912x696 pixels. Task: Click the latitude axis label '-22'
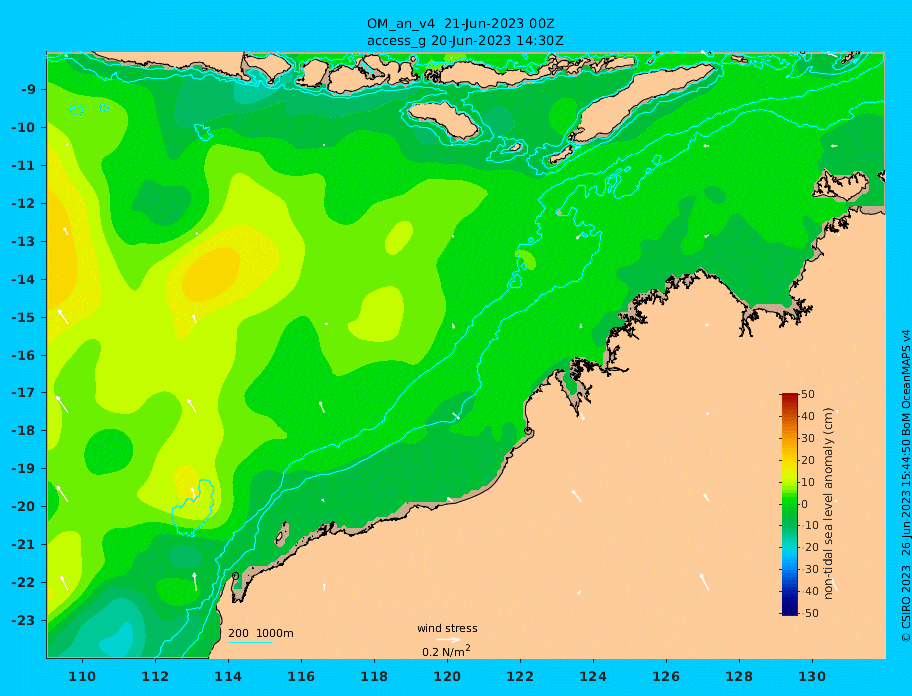tap(23, 583)
